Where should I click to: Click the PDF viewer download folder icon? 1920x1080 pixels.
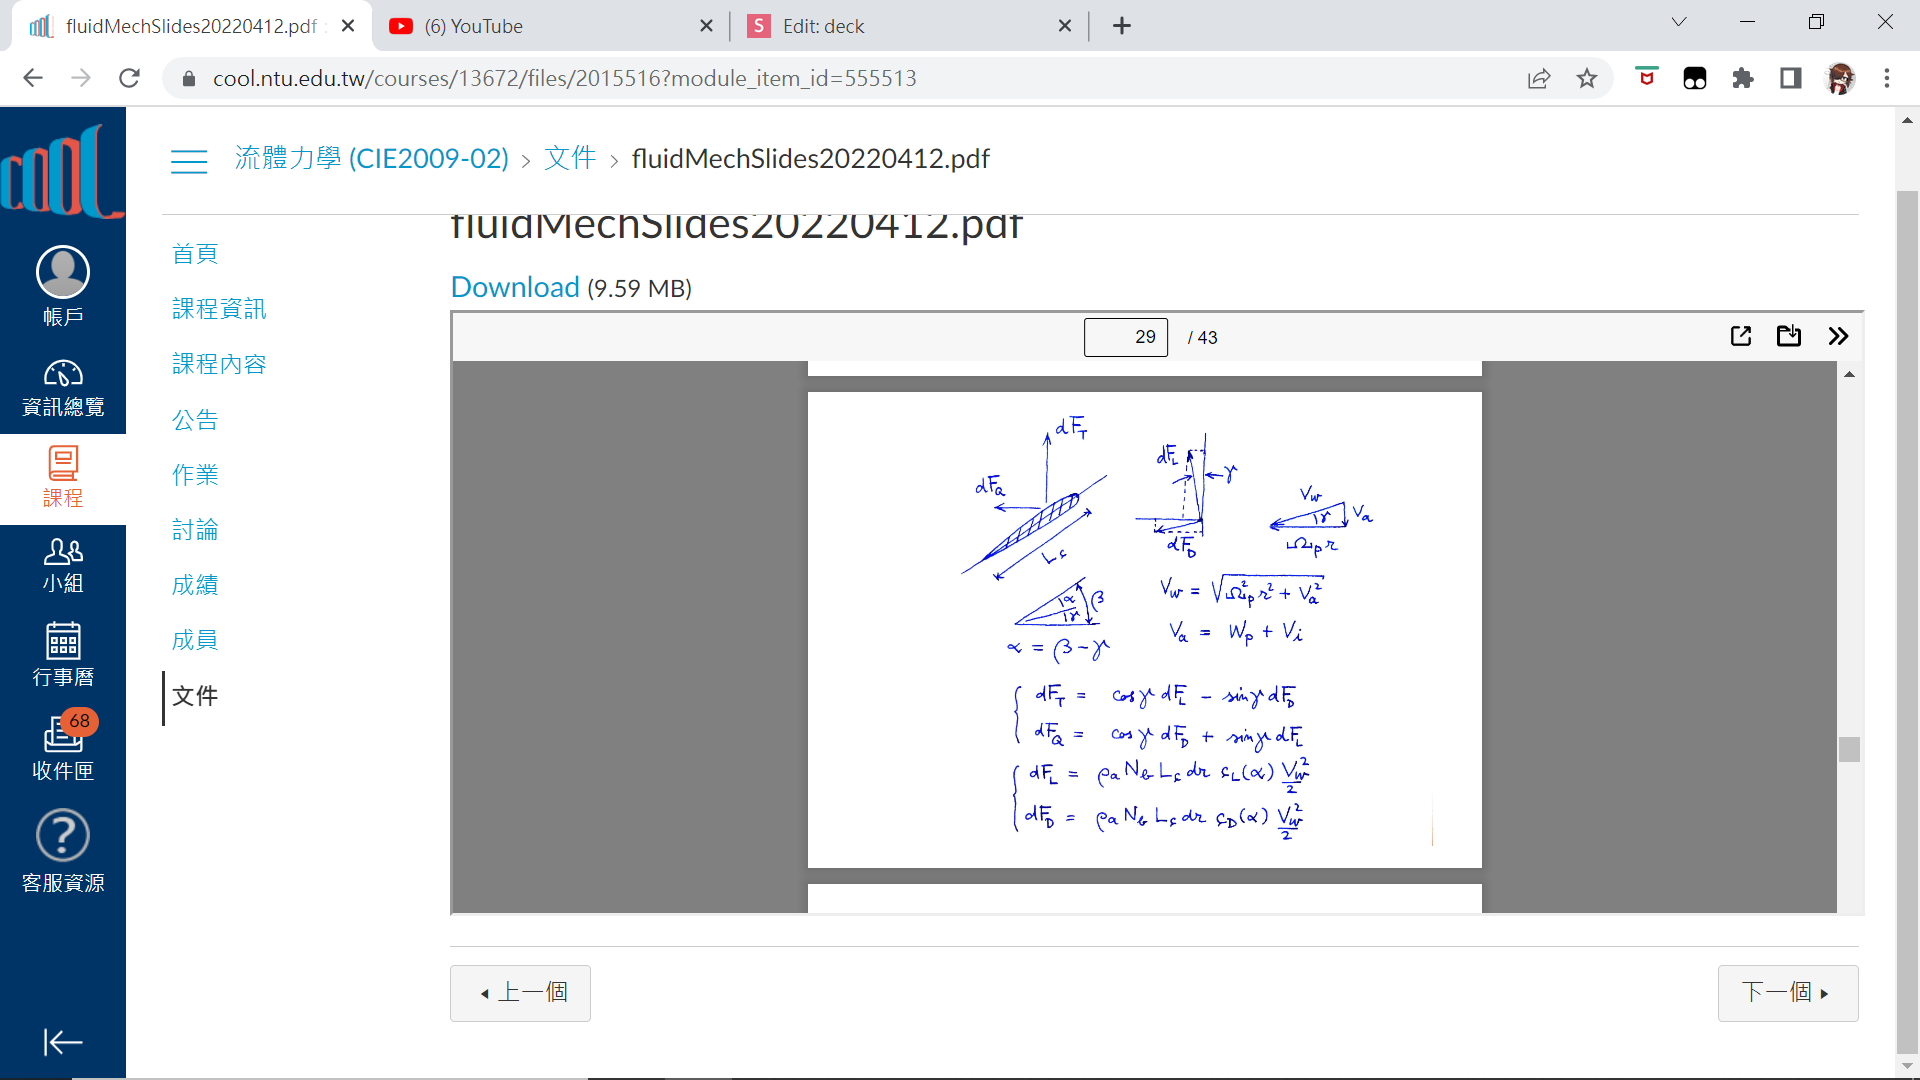1788,336
